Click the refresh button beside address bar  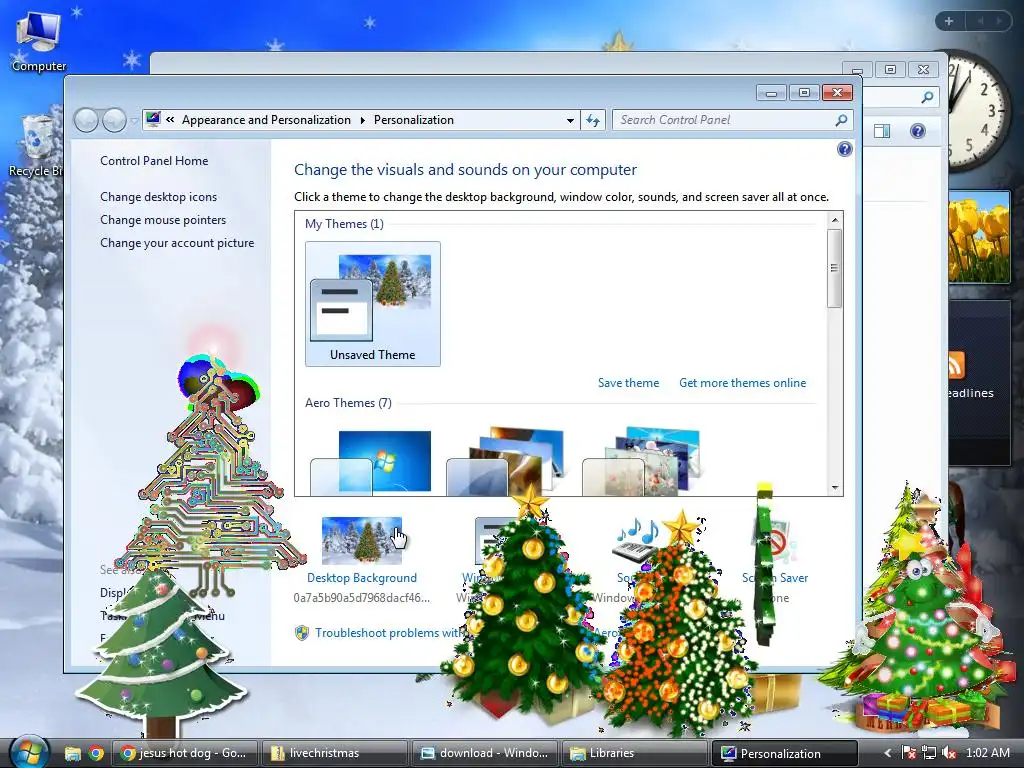[x=593, y=120]
